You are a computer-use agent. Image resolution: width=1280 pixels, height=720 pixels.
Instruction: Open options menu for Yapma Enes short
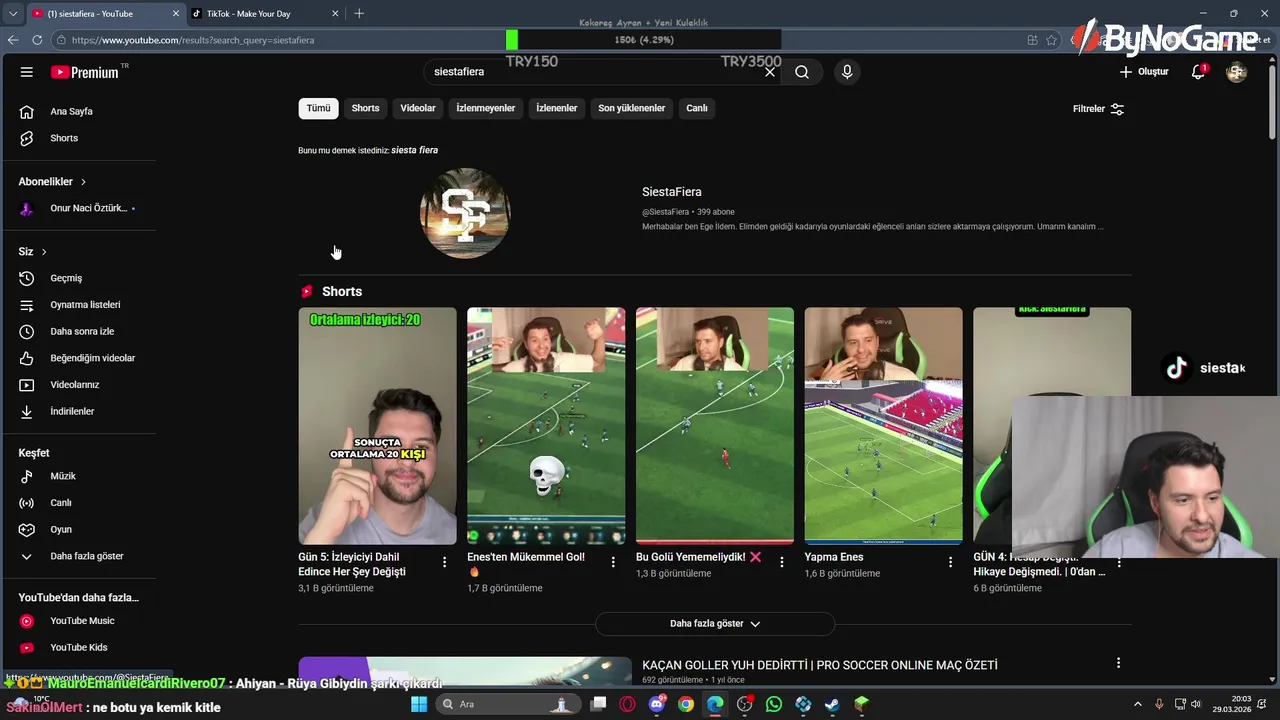pyautogui.click(x=950, y=562)
